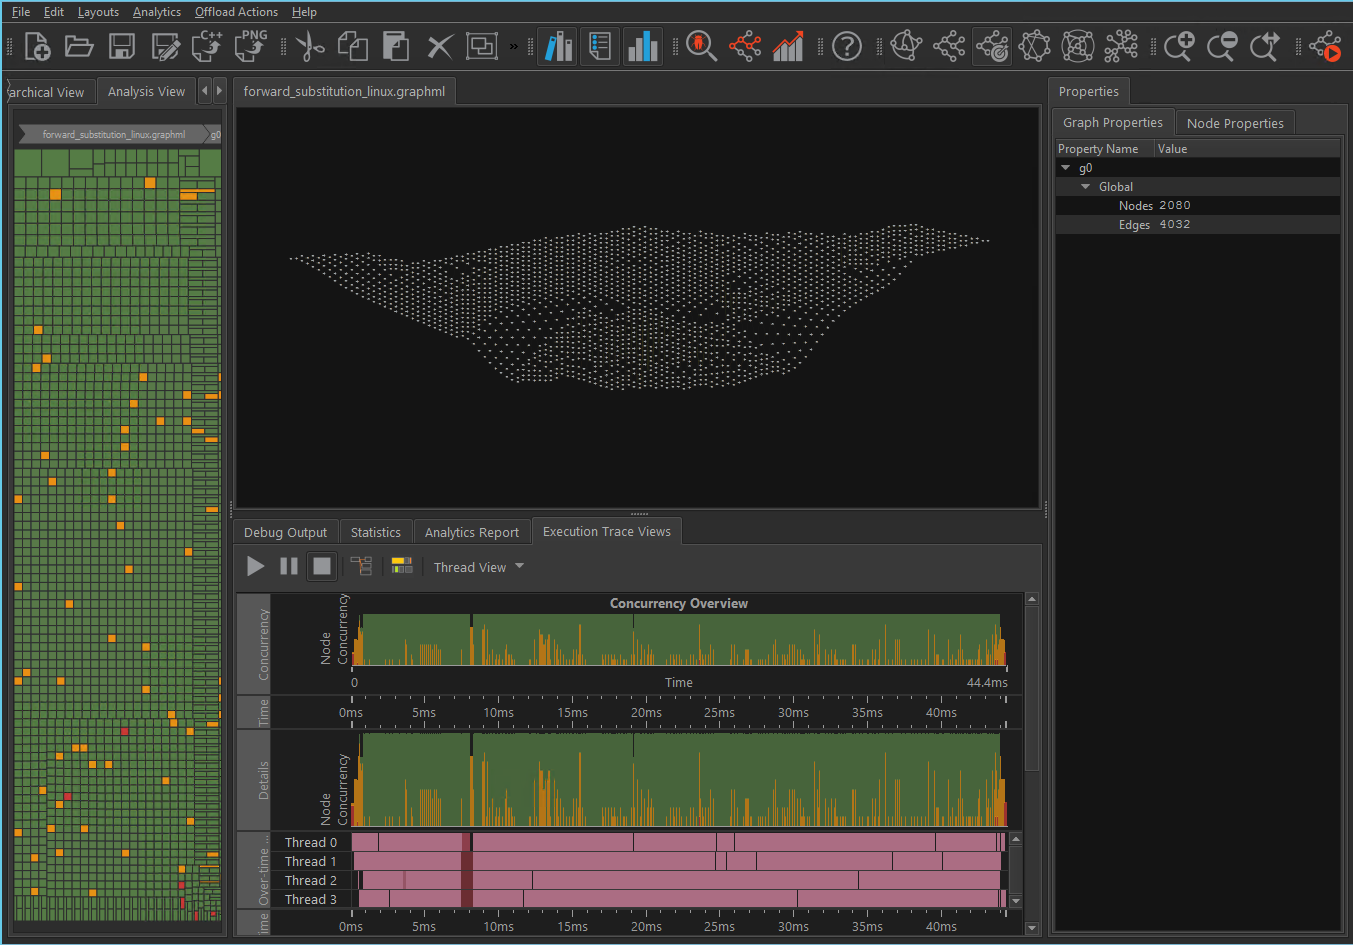Open the Offload Actions menu
This screenshot has height=945, width=1353.
[x=236, y=12]
